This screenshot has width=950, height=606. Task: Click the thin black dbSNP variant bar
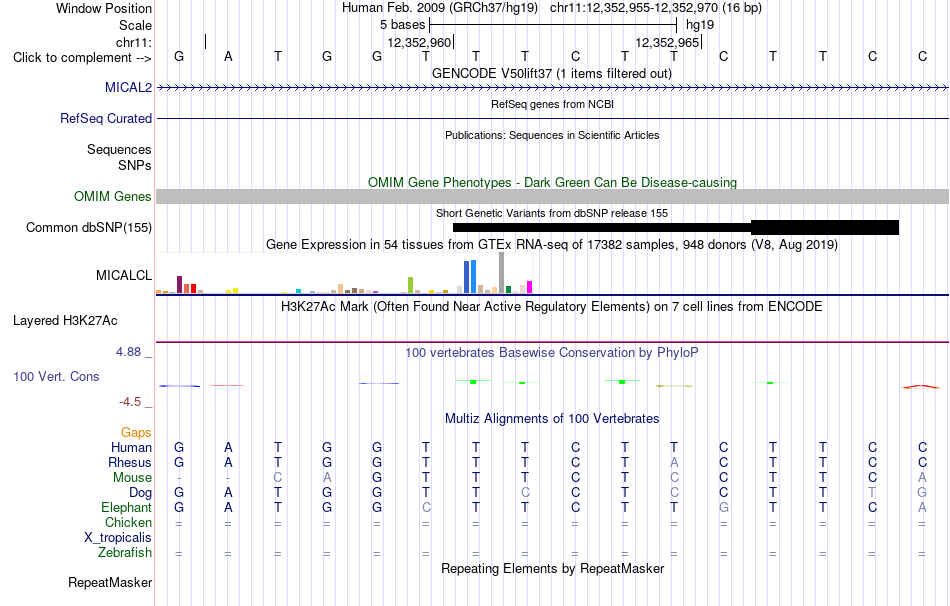[602, 228]
